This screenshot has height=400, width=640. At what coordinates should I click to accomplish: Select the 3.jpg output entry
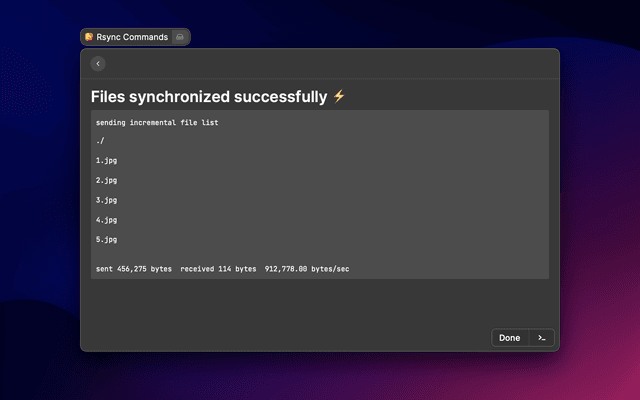[x=107, y=200]
